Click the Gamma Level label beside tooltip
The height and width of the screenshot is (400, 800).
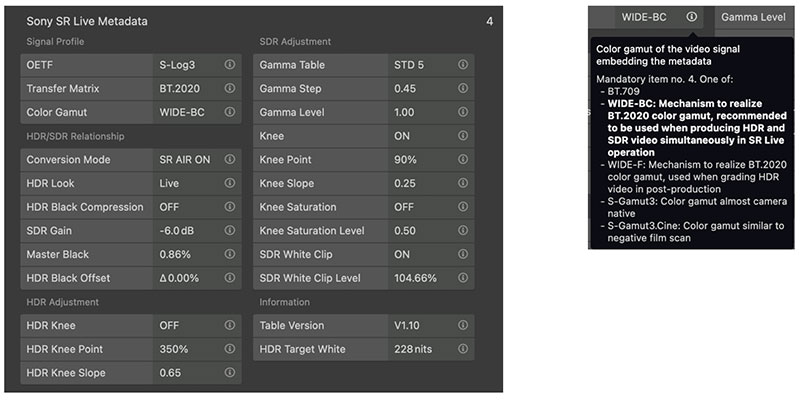(753, 17)
